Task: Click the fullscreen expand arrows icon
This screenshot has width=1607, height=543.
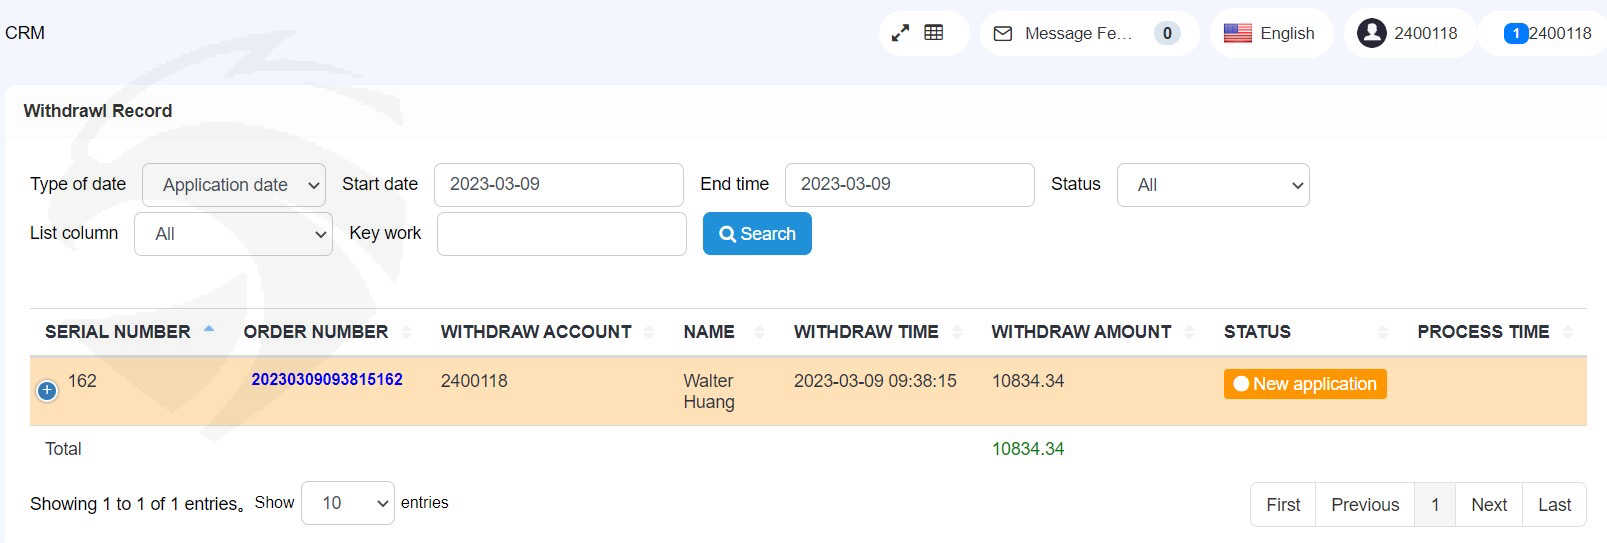Action: point(900,33)
